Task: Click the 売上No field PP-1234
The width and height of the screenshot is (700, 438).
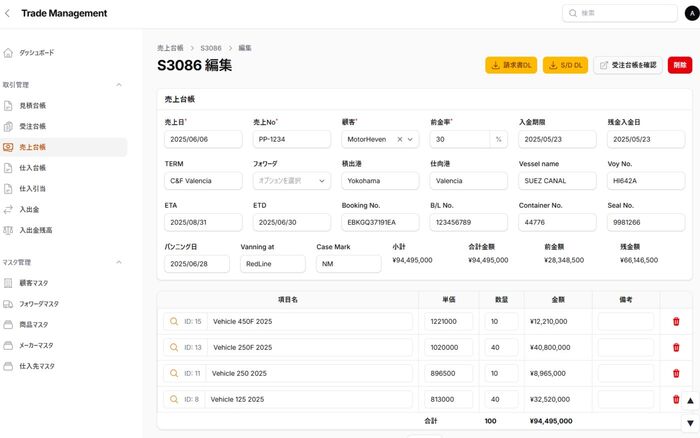Action: tap(292, 139)
